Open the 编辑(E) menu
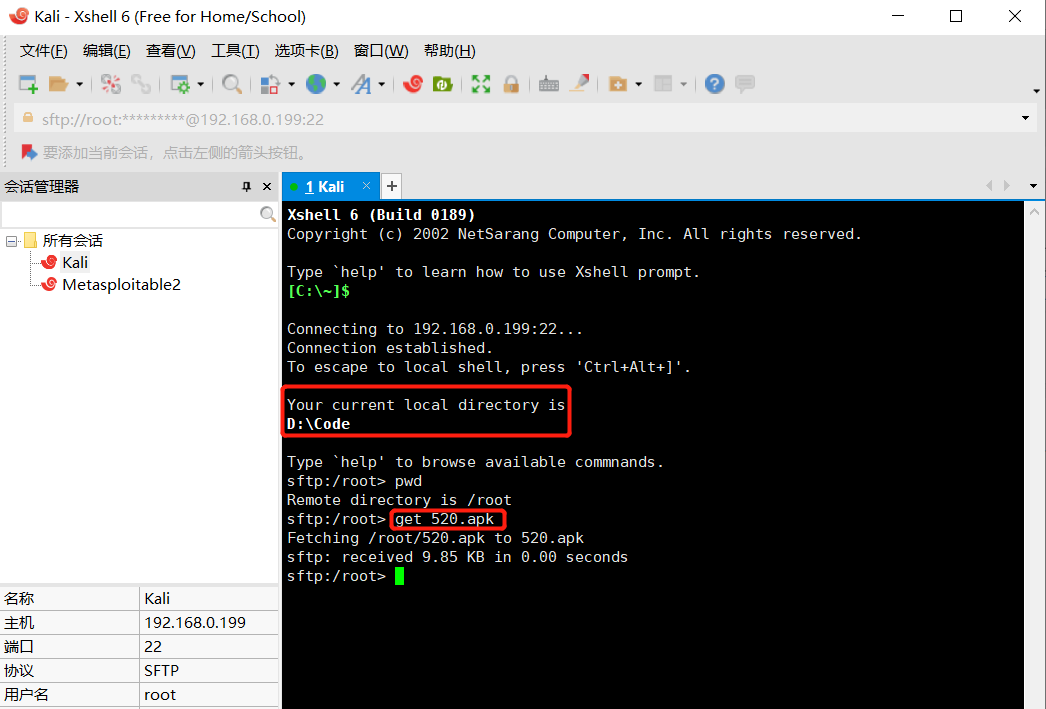The height and width of the screenshot is (709, 1046). tap(107, 51)
